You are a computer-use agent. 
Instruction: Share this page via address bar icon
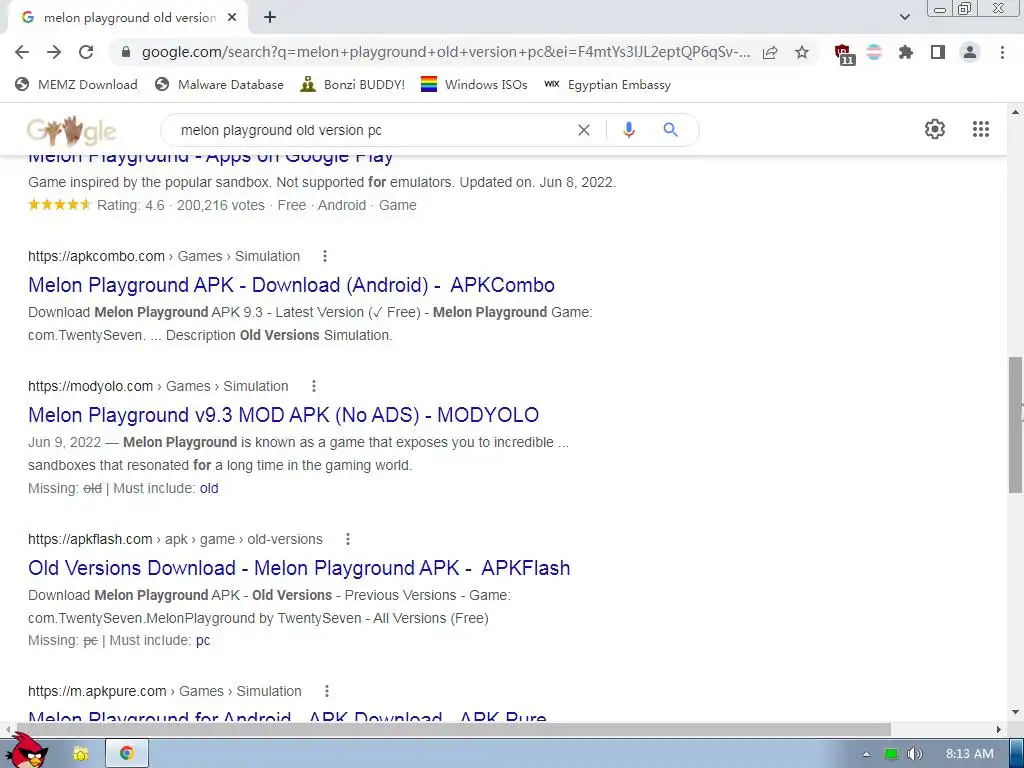(x=771, y=52)
